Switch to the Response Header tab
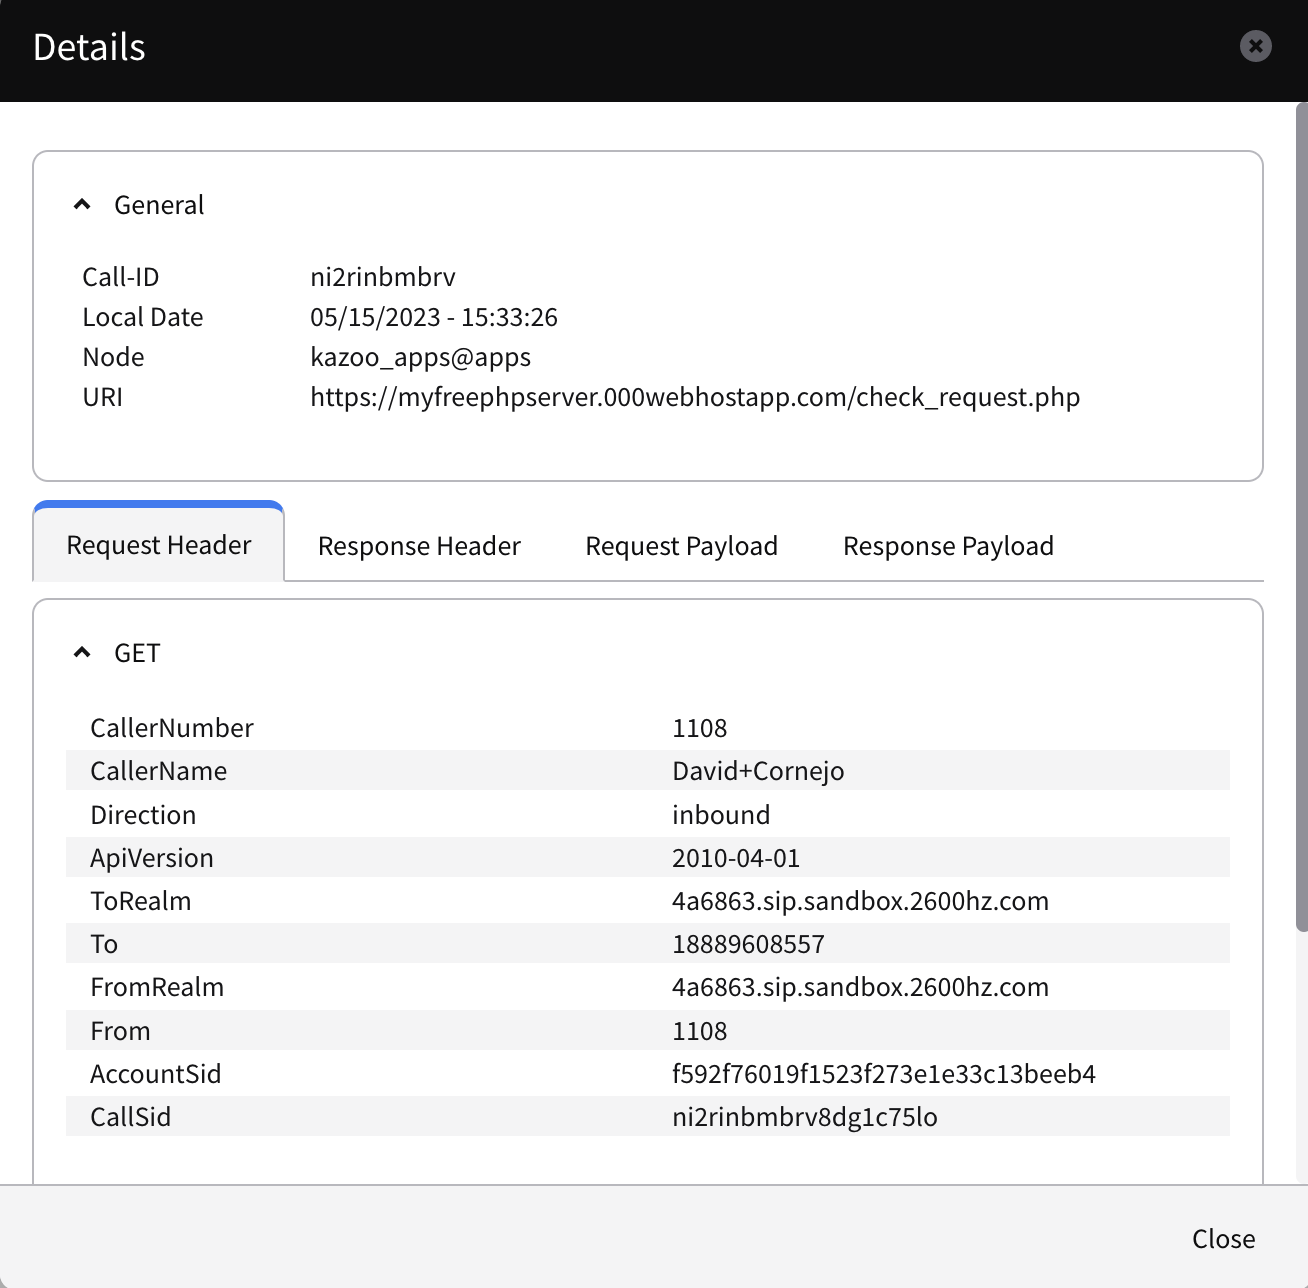The image size is (1308, 1288). click(x=419, y=546)
